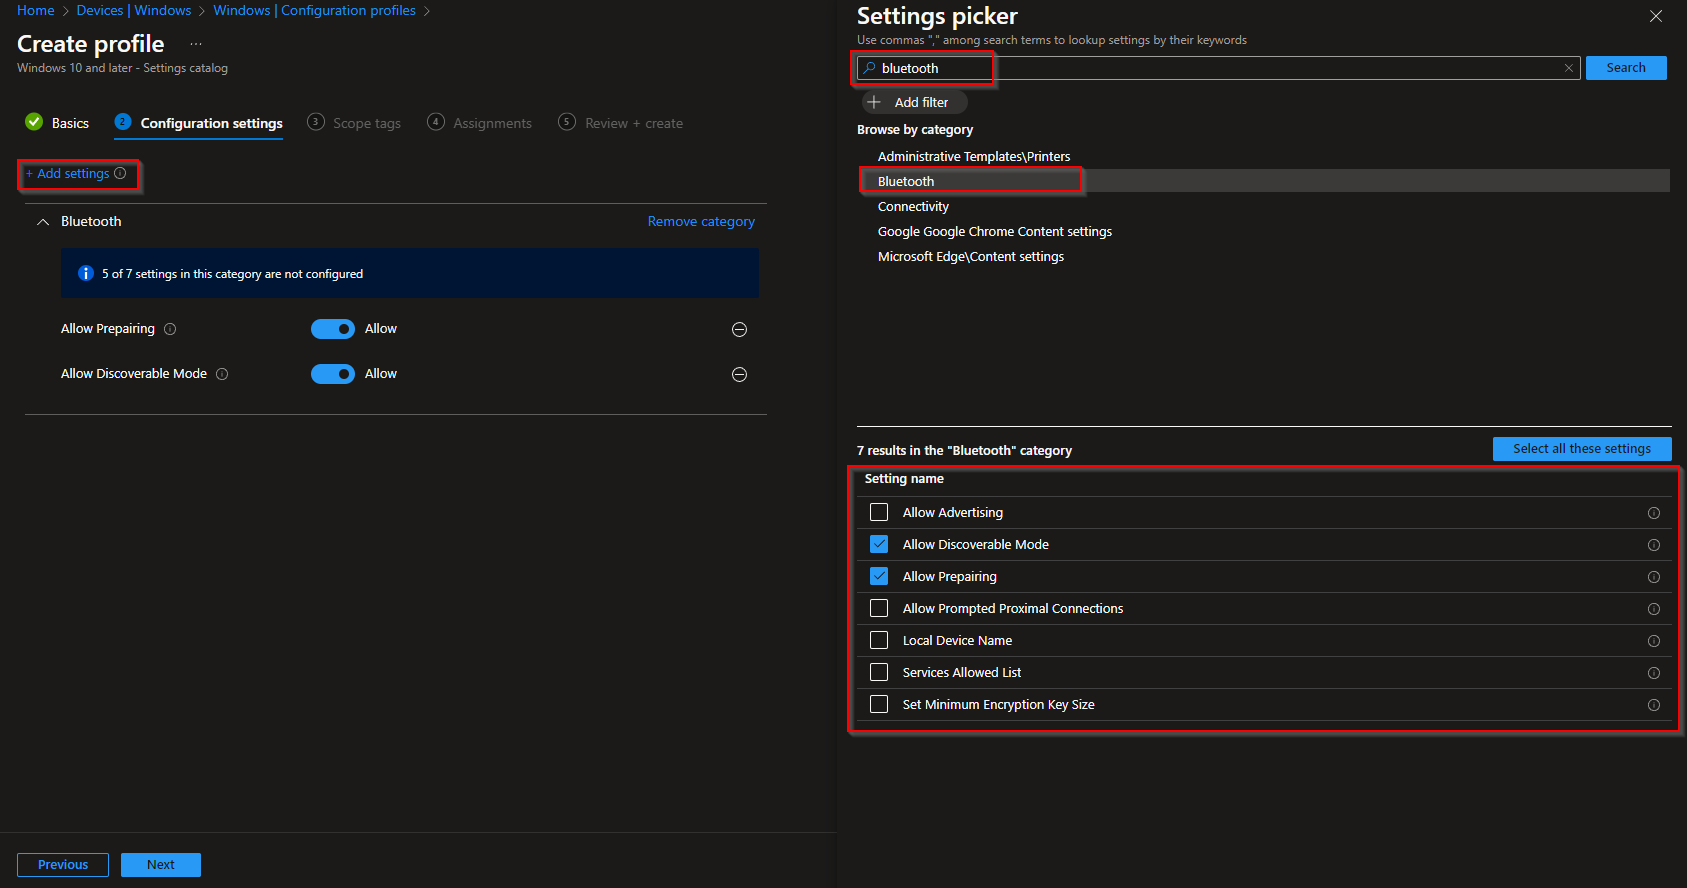Image resolution: width=1687 pixels, height=888 pixels.
Task: Click info icon for Local Device Name row
Action: (1654, 641)
